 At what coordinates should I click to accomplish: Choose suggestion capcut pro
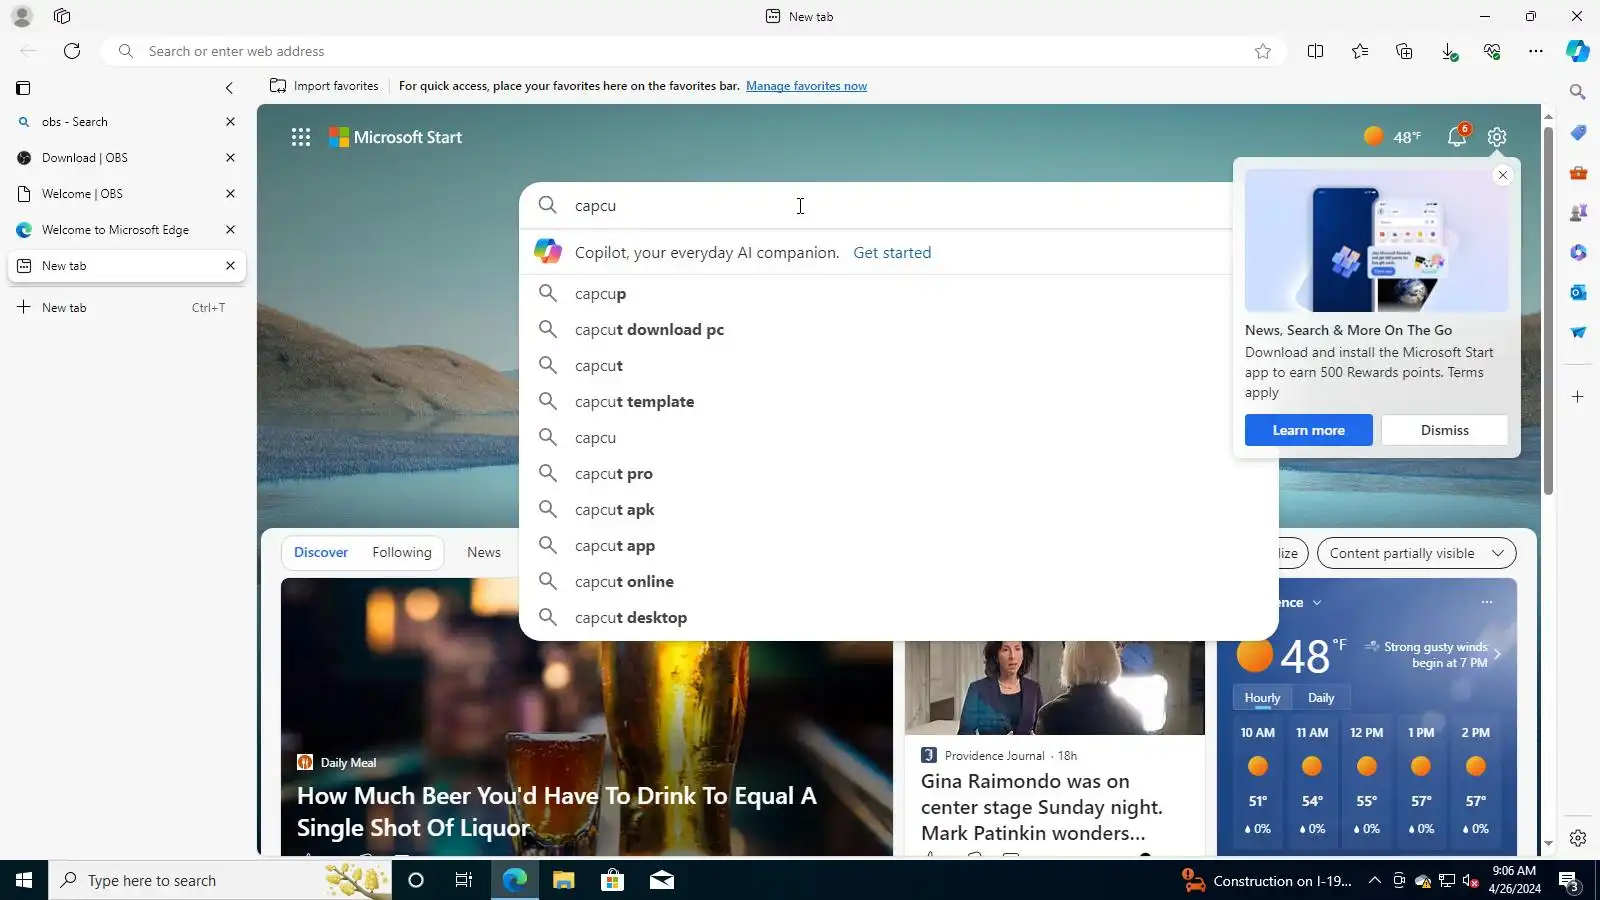899,474
